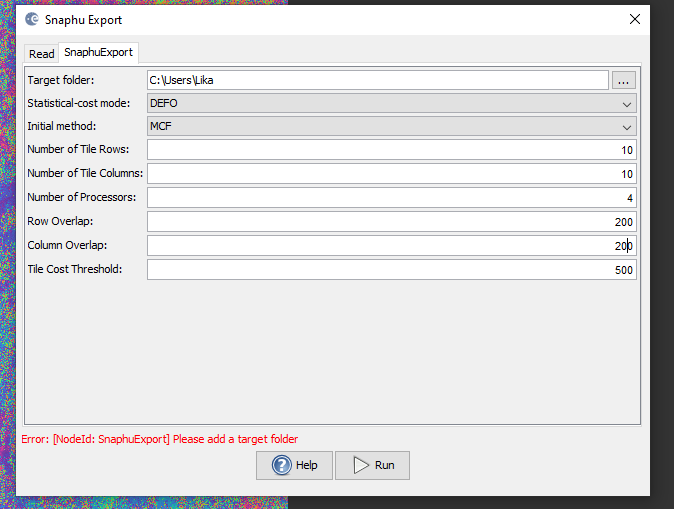The image size is (674, 509).
Task: Click the Number of Tile Columns label
Action: (85, 173)
